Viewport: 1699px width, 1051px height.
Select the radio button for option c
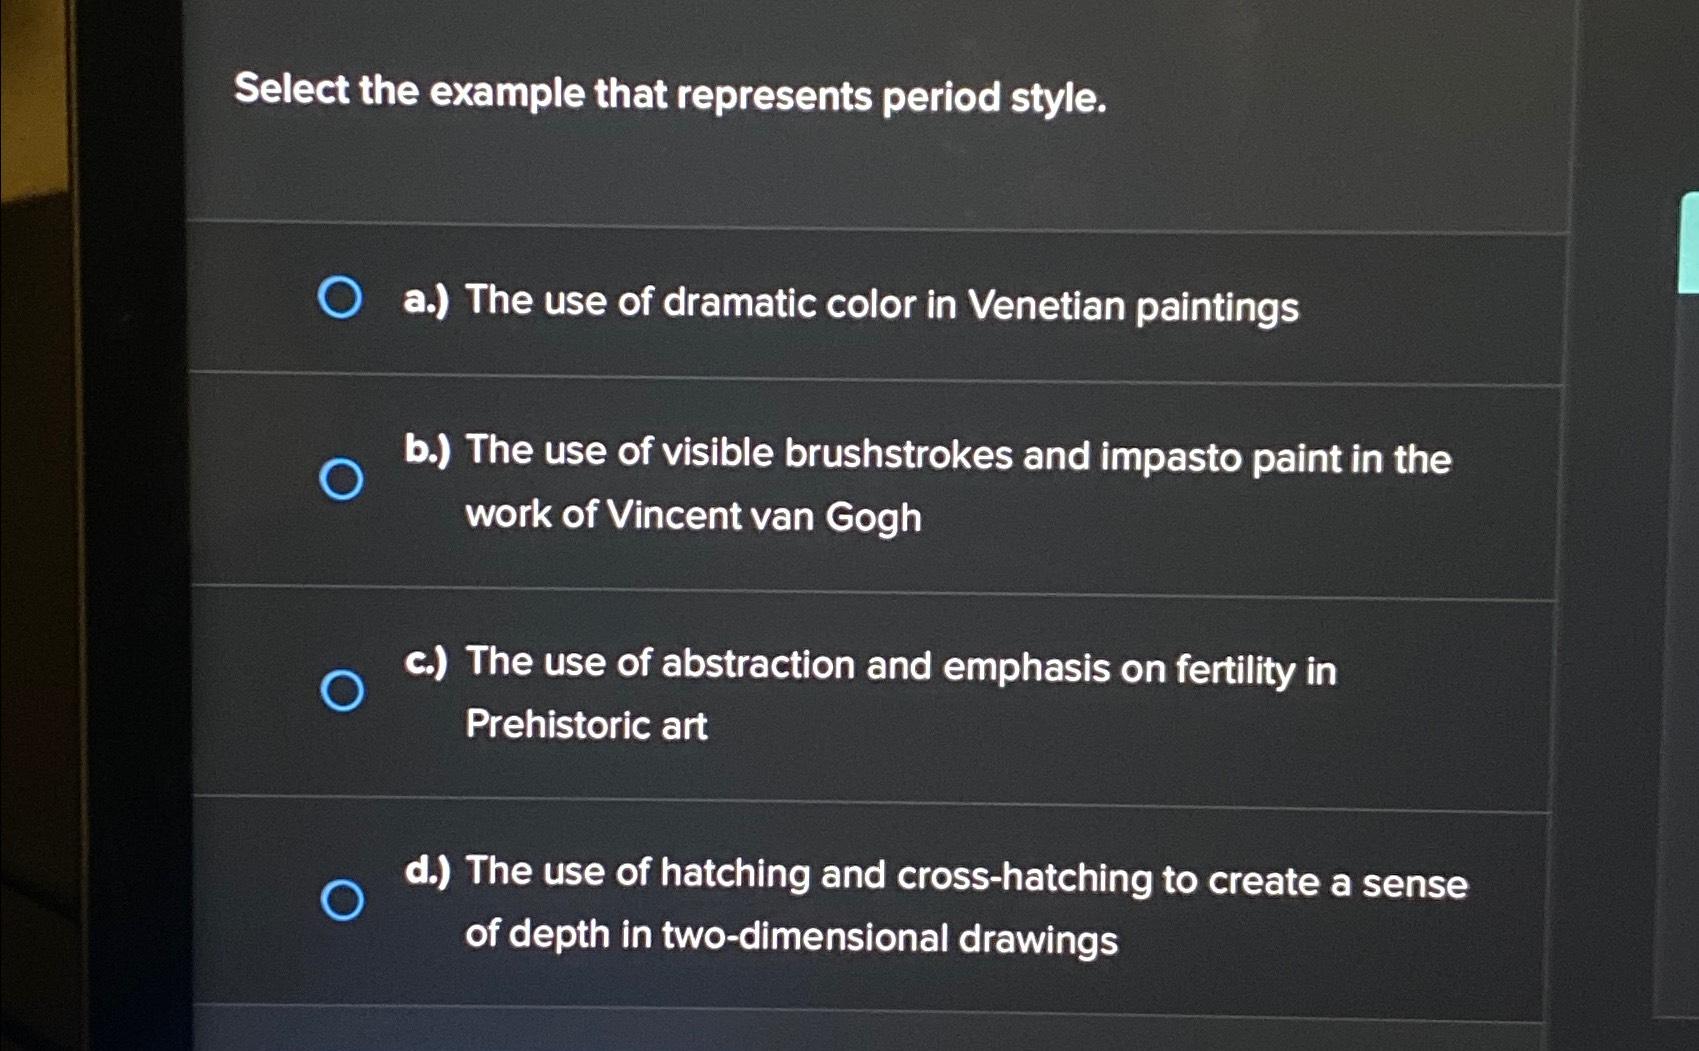click(341, 690)
